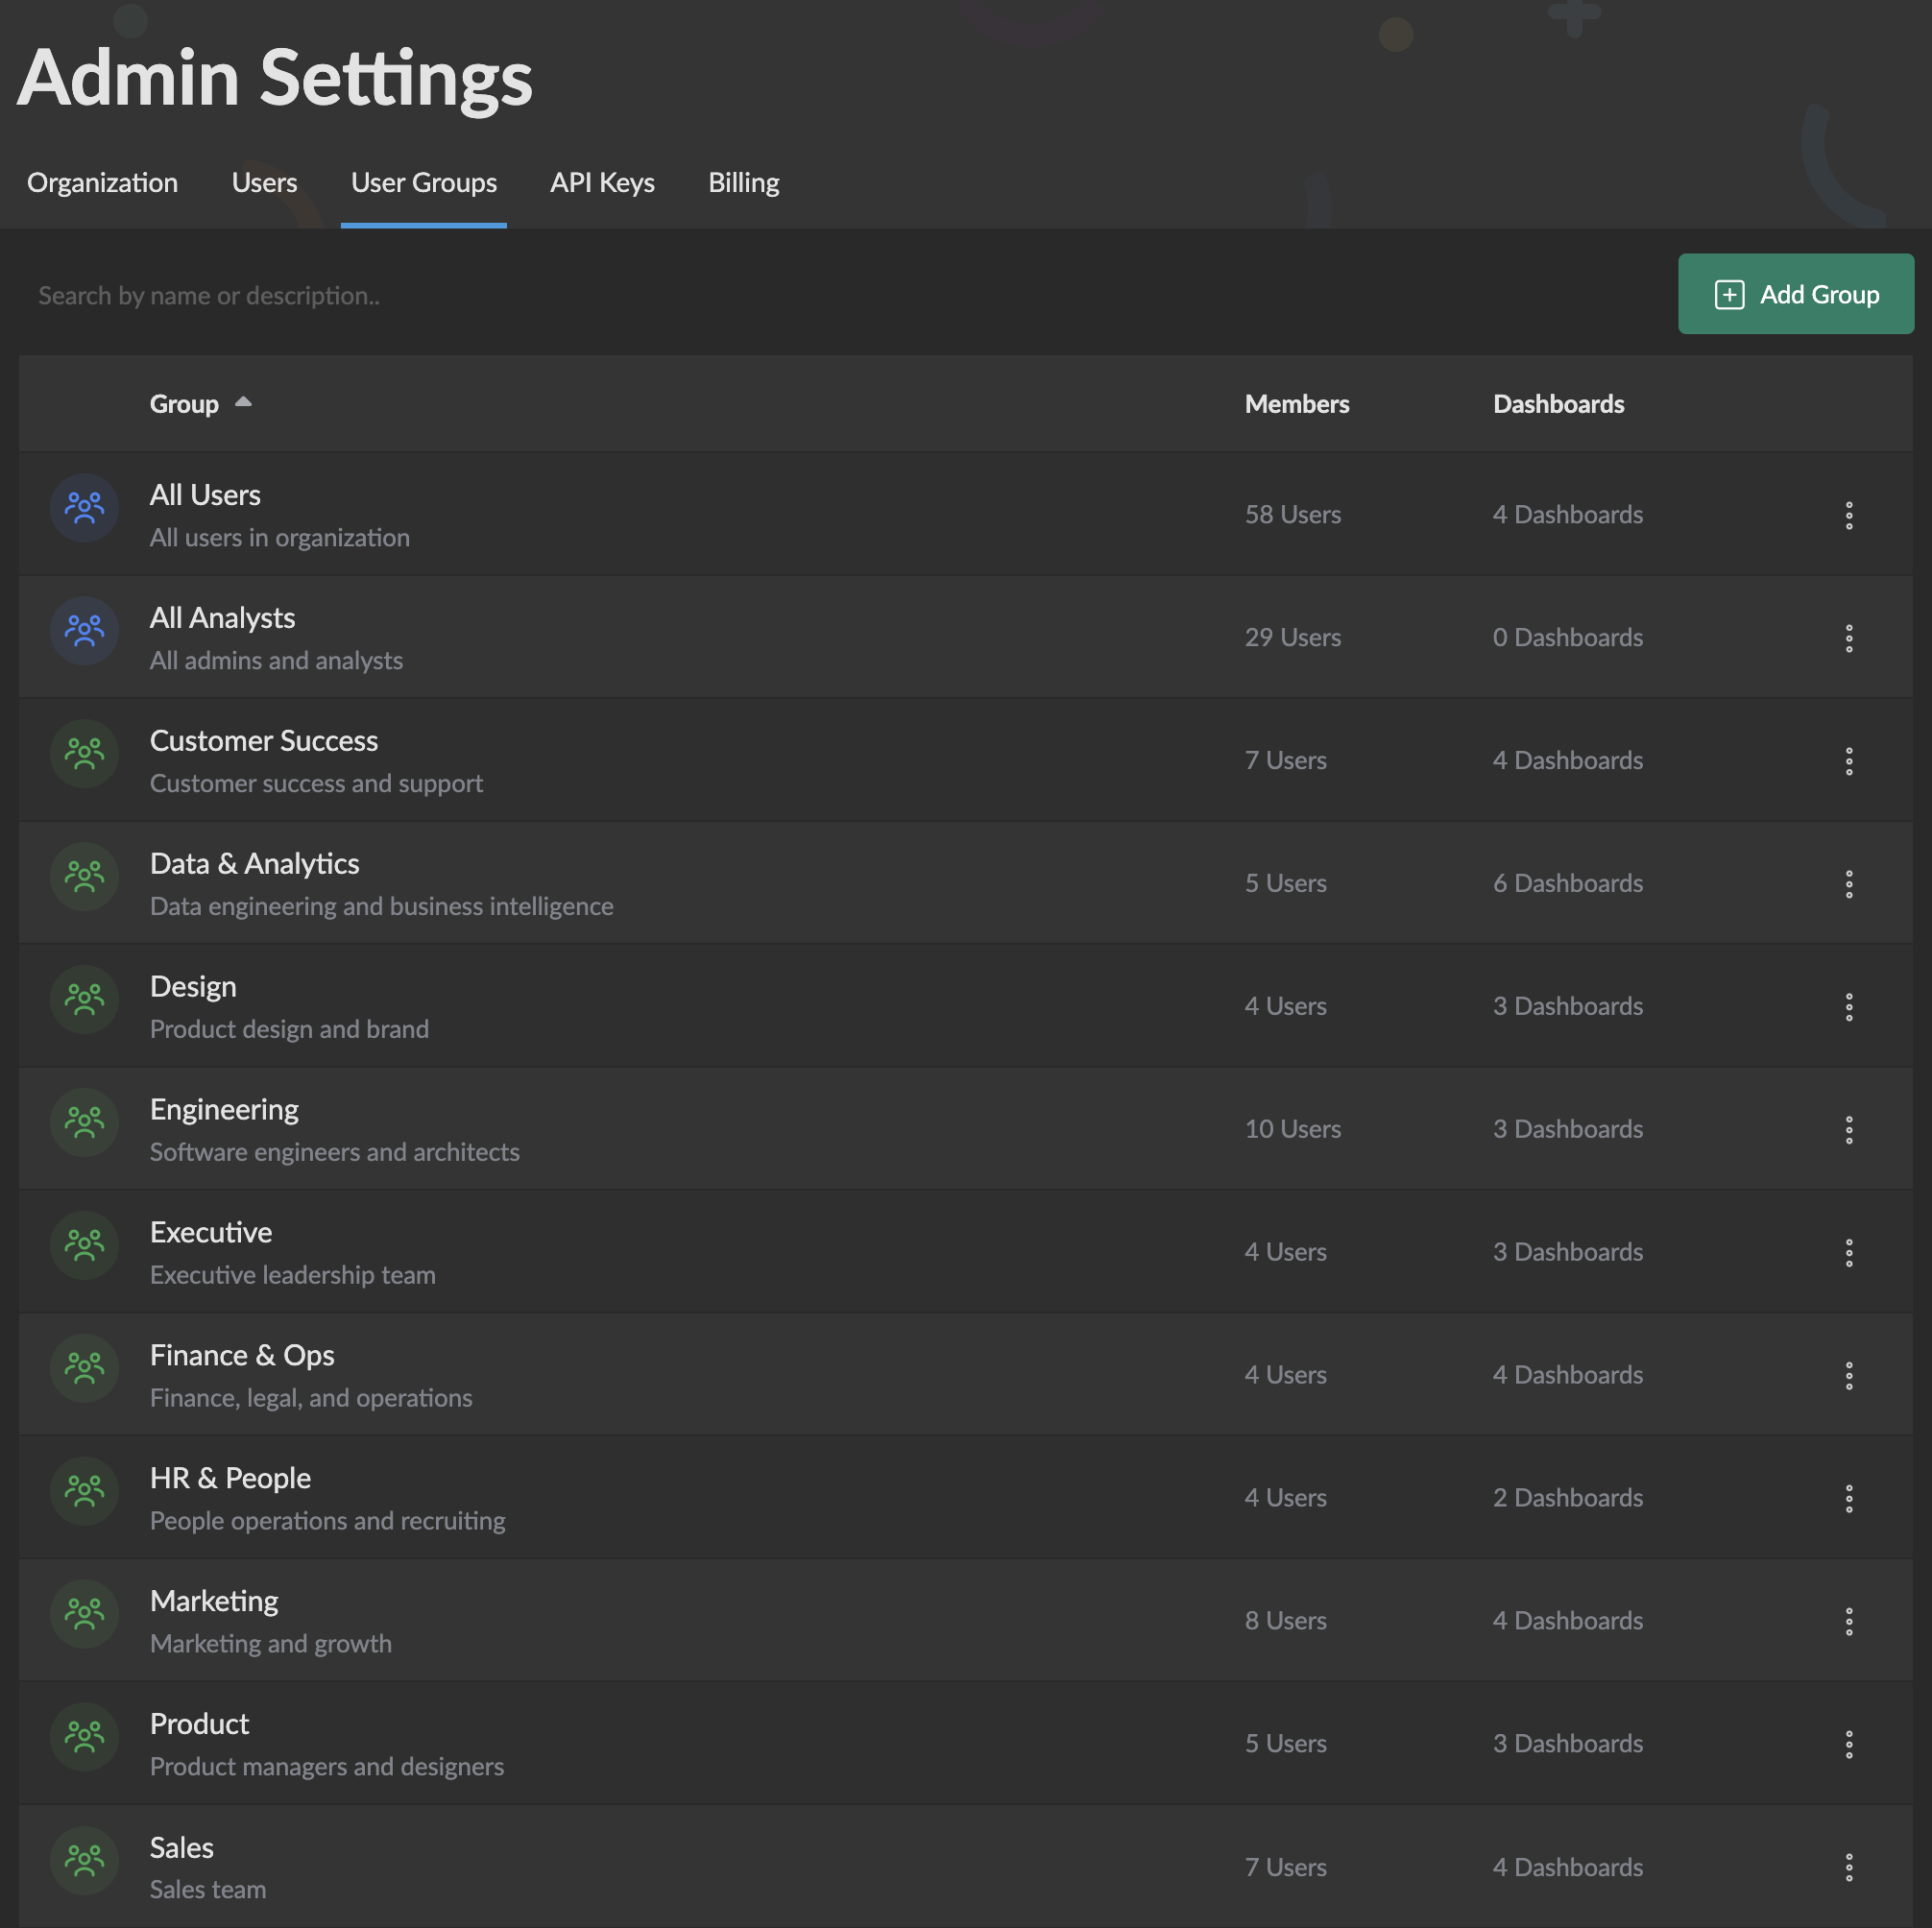Focus the search by name or description field

pyautogui.click(x=840, y=296)
